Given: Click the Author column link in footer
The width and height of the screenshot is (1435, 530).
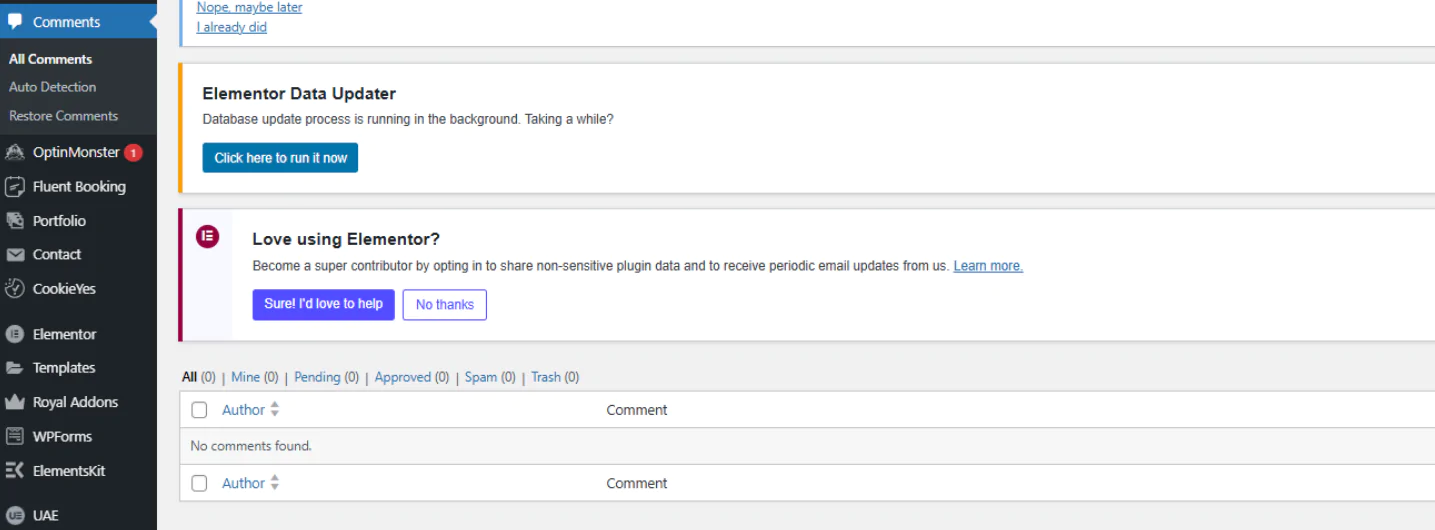Looking at the screenshot, I should 243,483.
